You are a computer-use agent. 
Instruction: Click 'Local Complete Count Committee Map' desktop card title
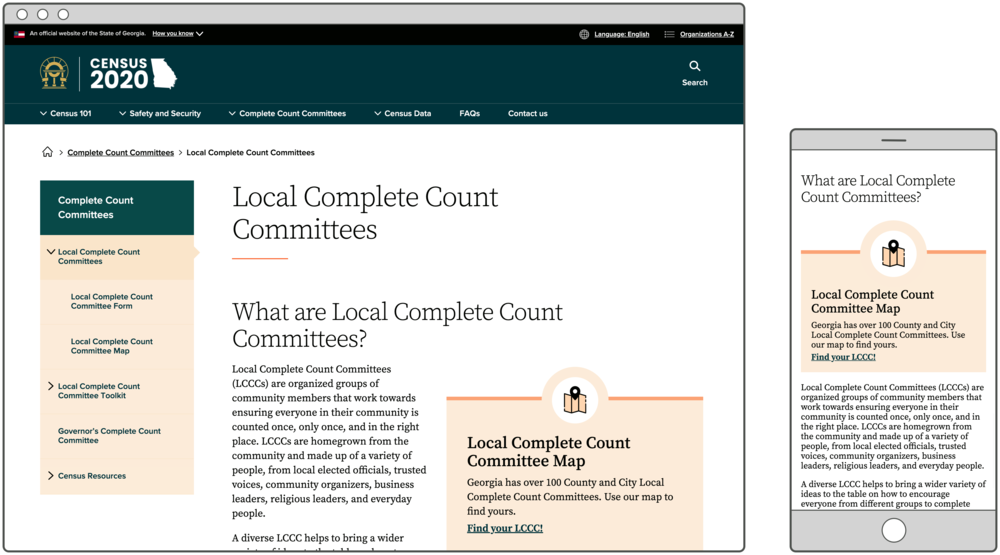tap(548, 452)
